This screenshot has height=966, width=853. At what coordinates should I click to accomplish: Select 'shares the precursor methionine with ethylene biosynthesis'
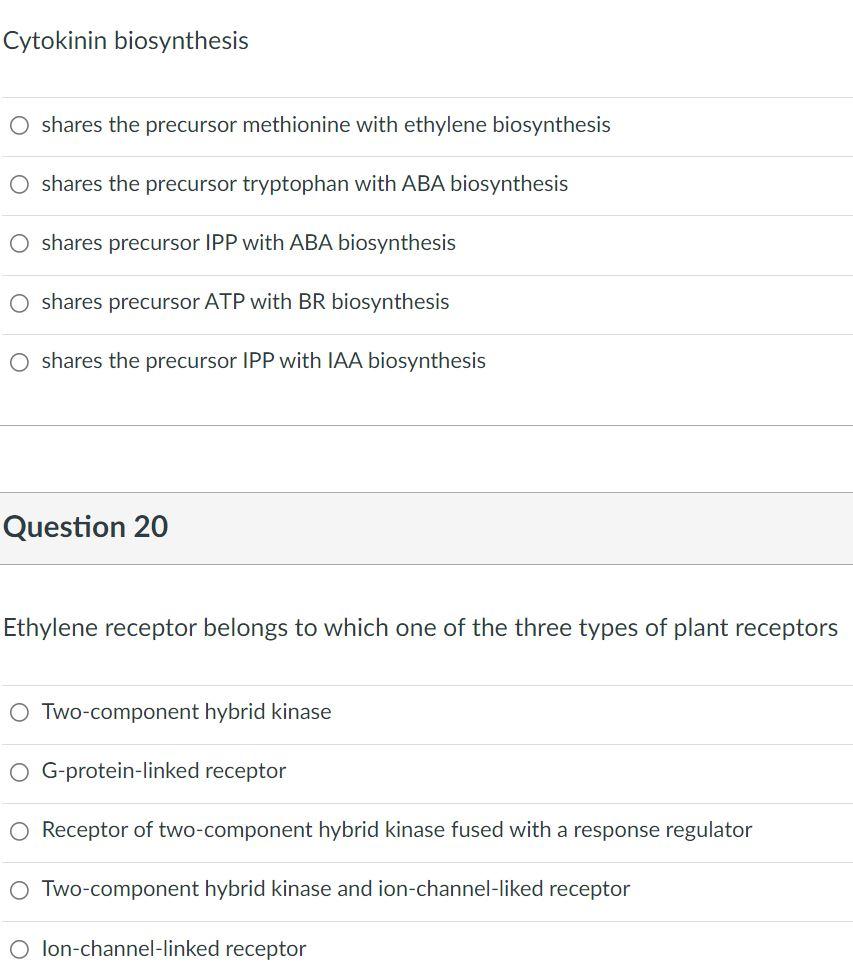[18, 125]
